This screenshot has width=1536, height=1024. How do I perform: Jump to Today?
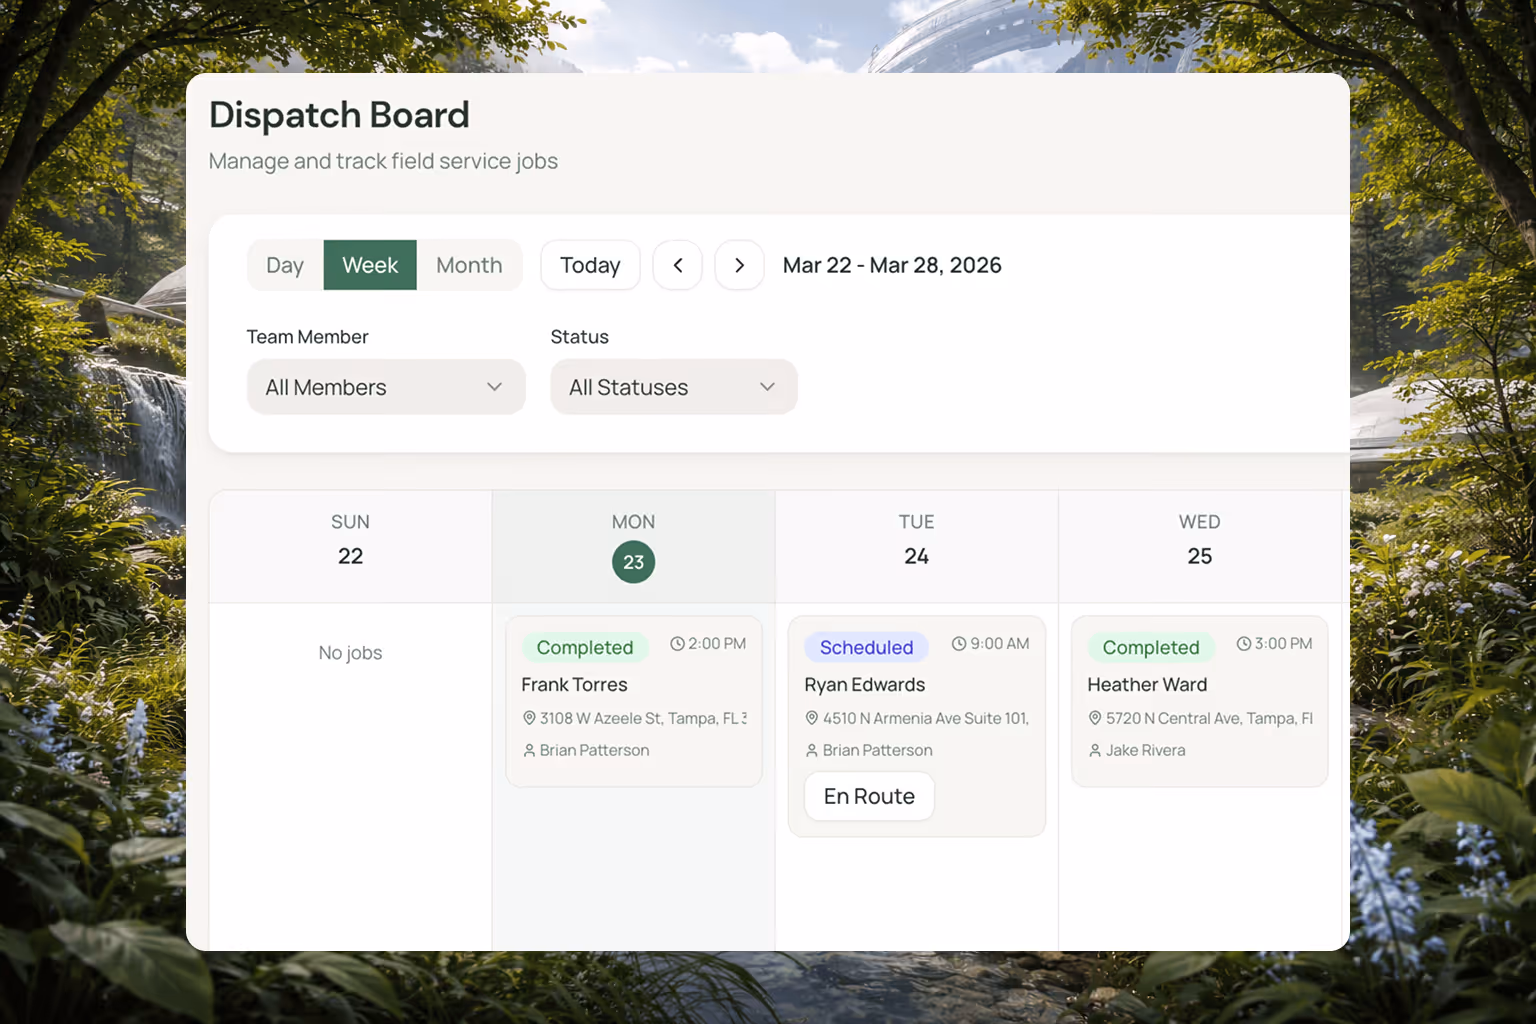coord(590,265)
